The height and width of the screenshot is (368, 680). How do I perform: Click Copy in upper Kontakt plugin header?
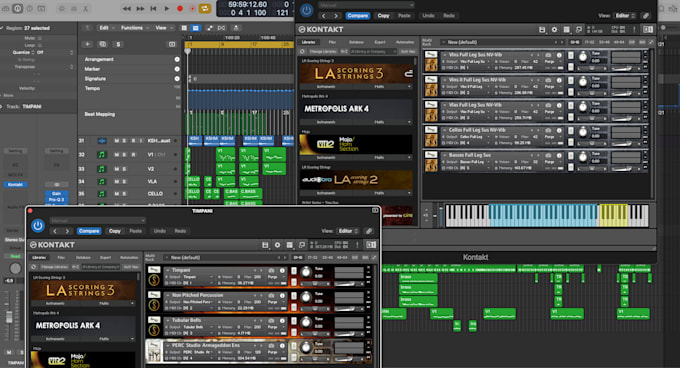coord(383,16)
